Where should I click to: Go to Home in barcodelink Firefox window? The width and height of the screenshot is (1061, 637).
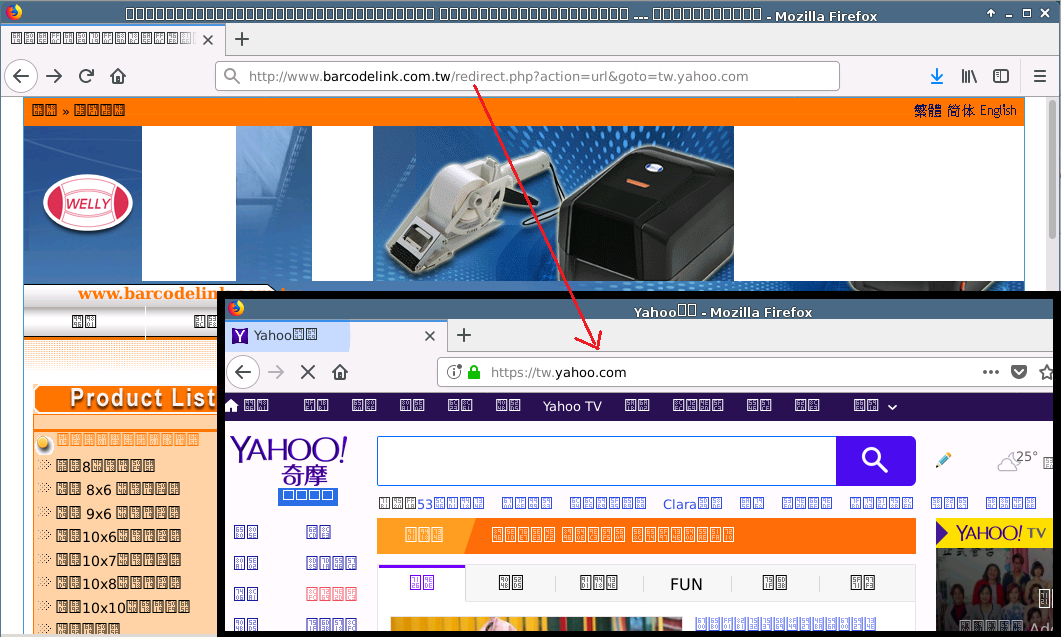click(x=118, y=76)
